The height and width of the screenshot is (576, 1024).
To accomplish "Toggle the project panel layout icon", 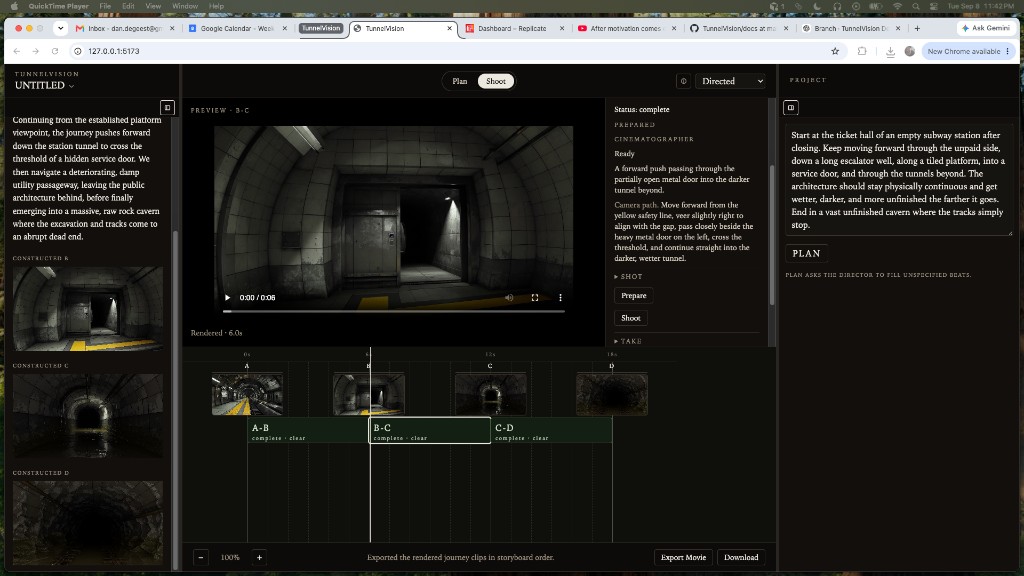I will [791, 108].
